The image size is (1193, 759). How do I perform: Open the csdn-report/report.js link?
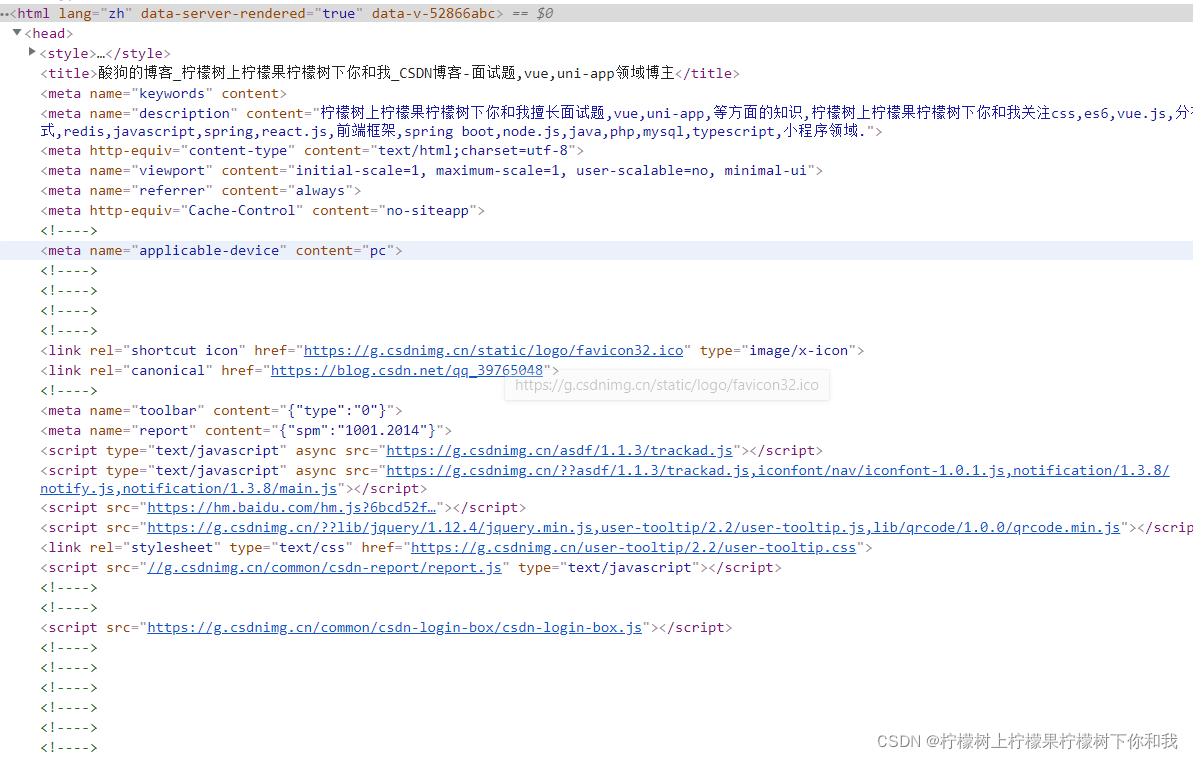tap(325, 567)
